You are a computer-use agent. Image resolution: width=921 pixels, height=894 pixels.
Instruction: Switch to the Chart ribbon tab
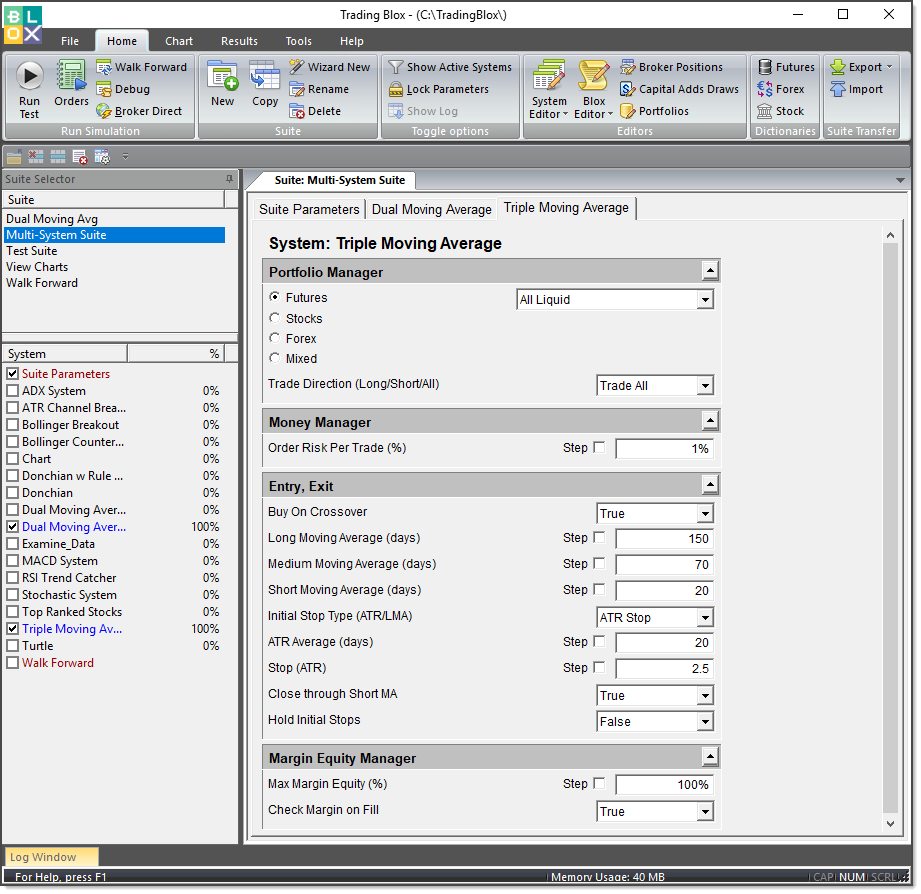pyautogui.click(x=179, y=41)
